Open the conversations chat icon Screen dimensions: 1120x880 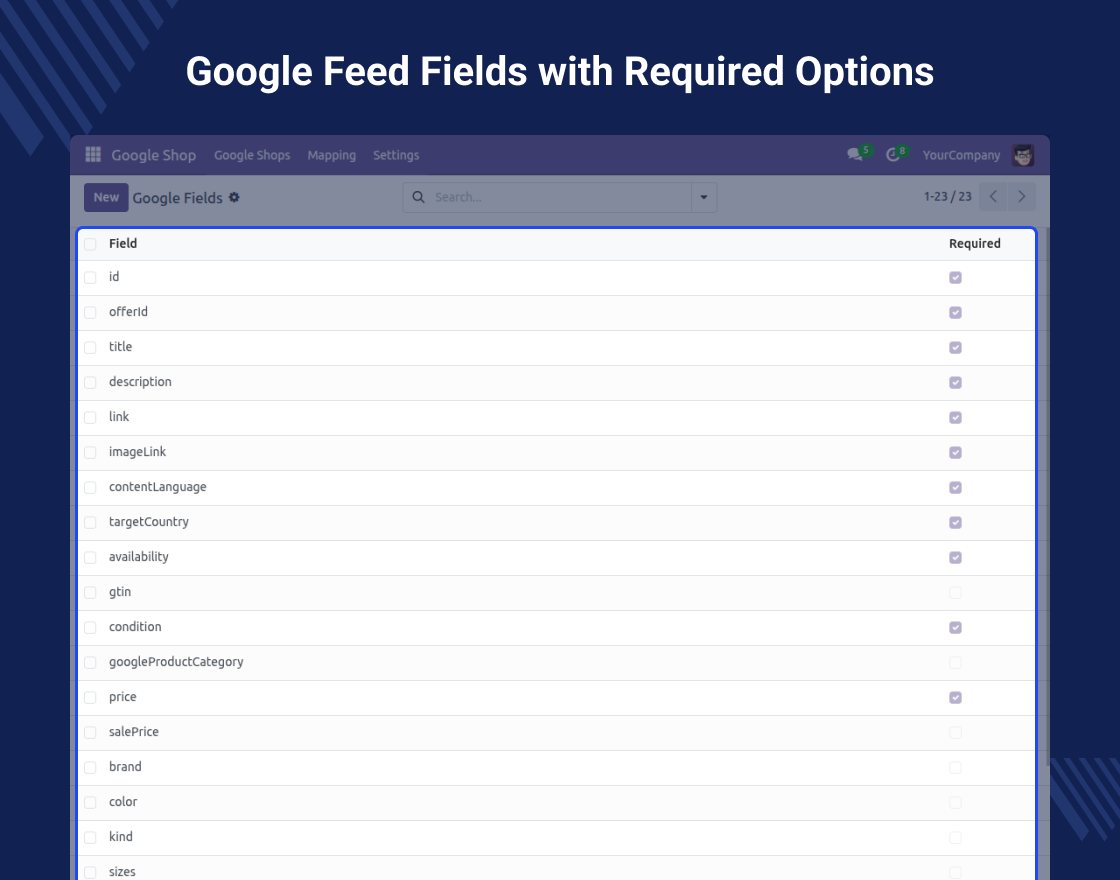(854, 154)
